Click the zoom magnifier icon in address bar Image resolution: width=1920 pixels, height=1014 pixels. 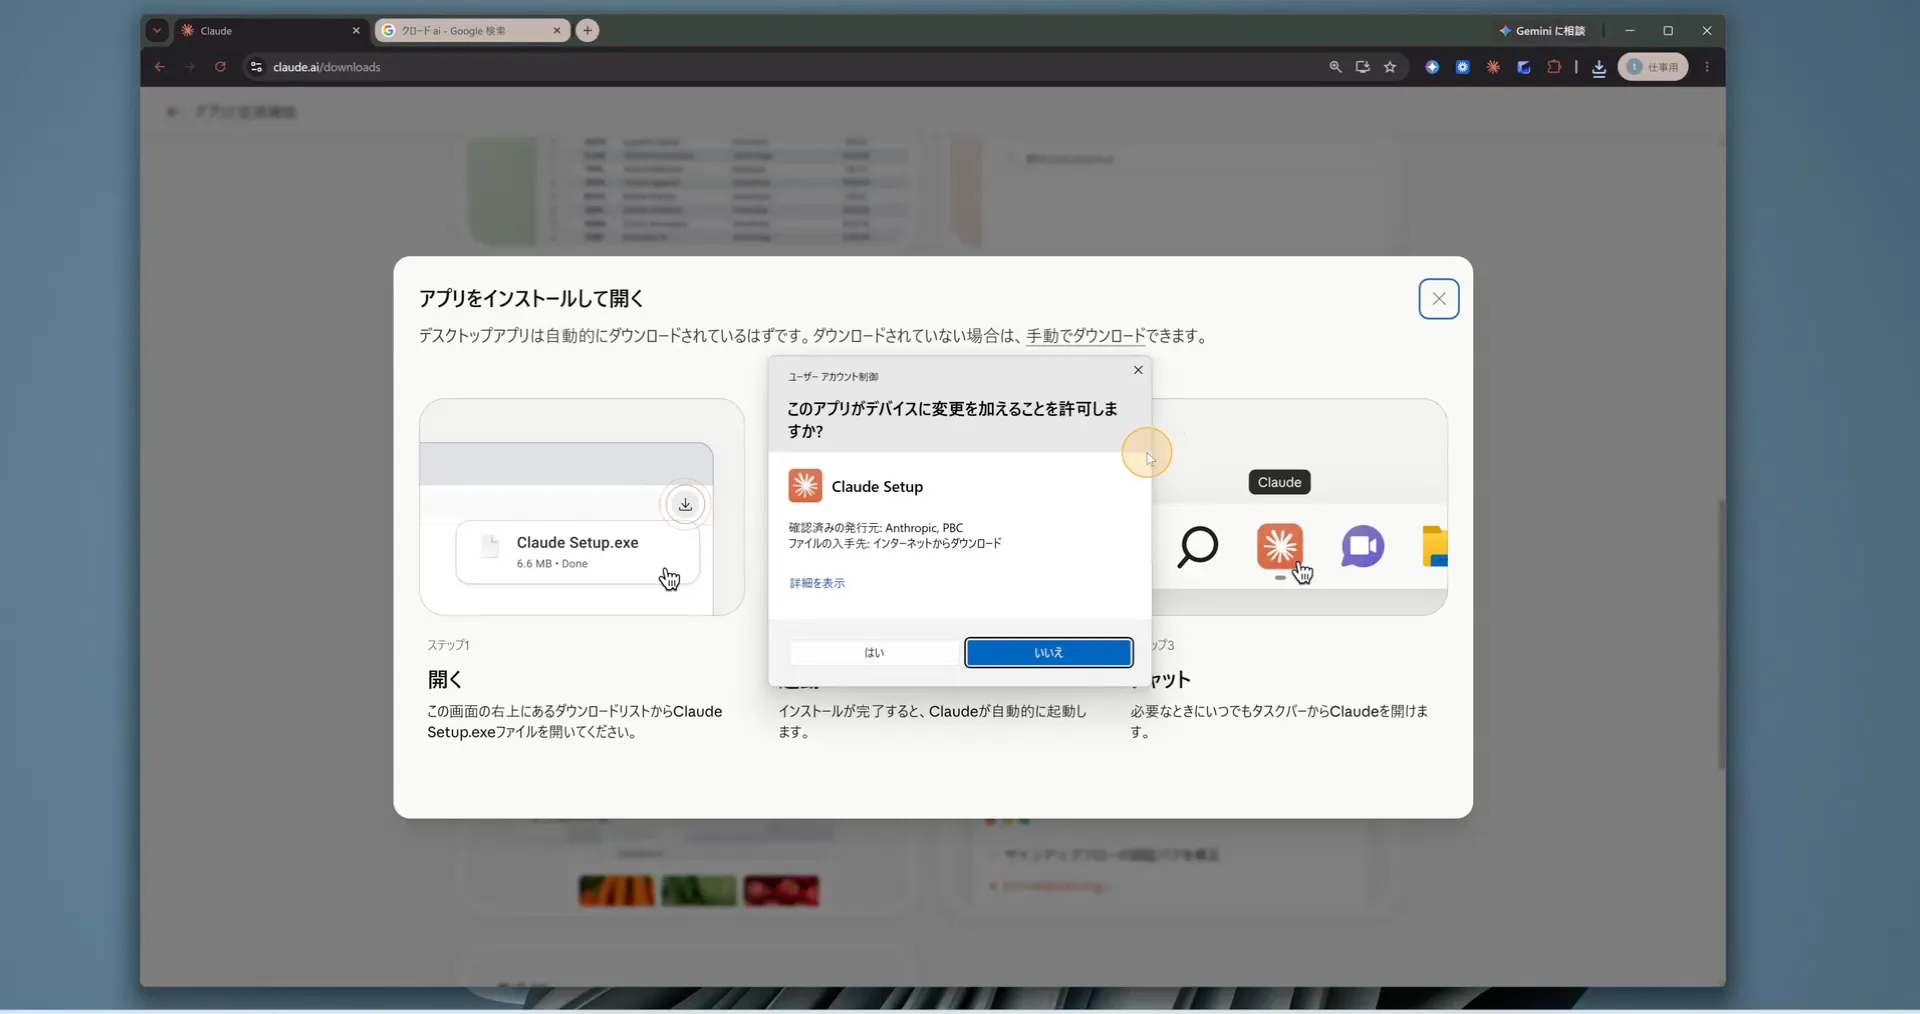[x=1335, y=67]
